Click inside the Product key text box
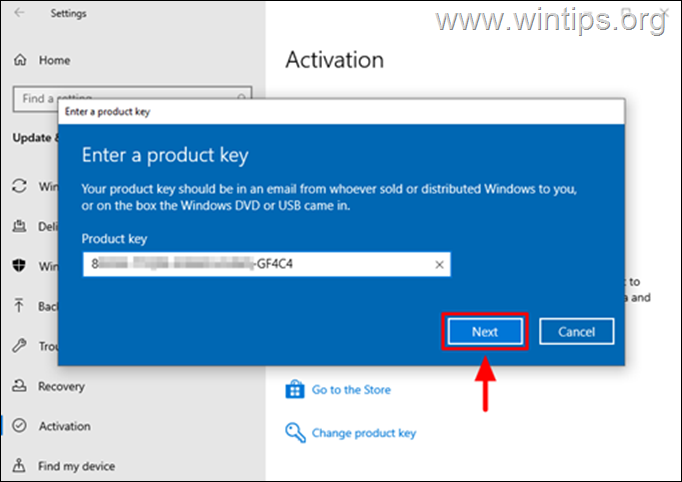Screen dimensions: 682x482 [267, 264]
